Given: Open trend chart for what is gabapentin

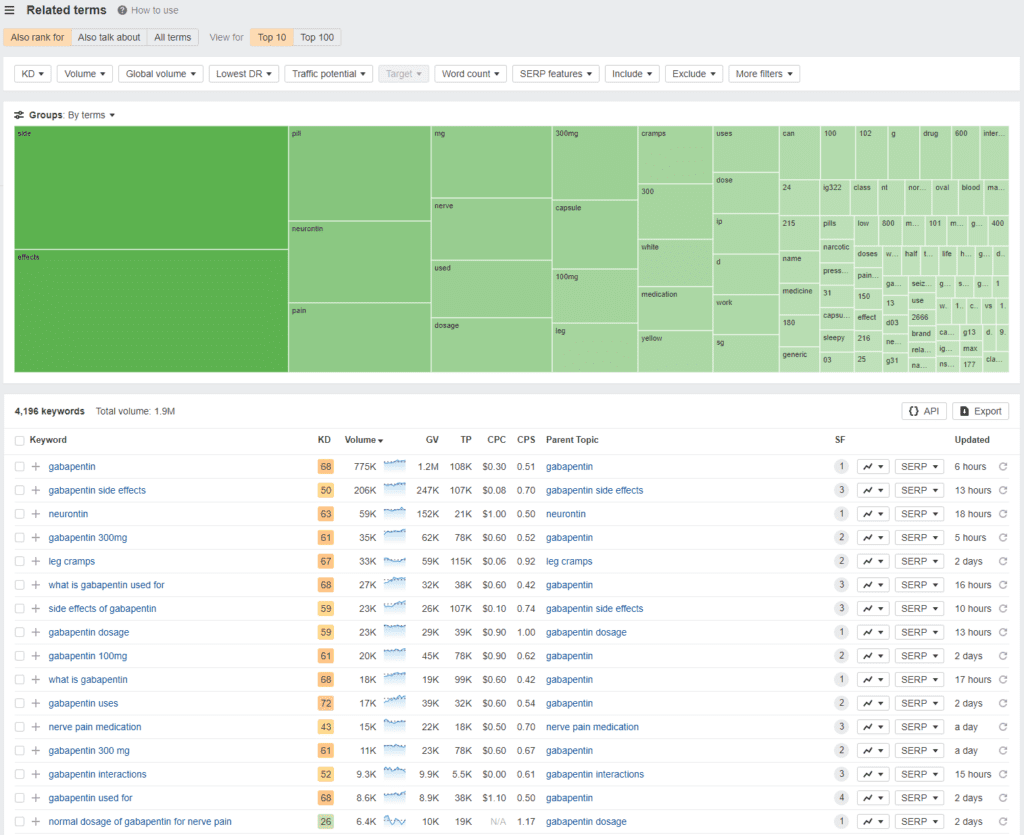Looking at the screenshot, I should (x=872, y=680).
